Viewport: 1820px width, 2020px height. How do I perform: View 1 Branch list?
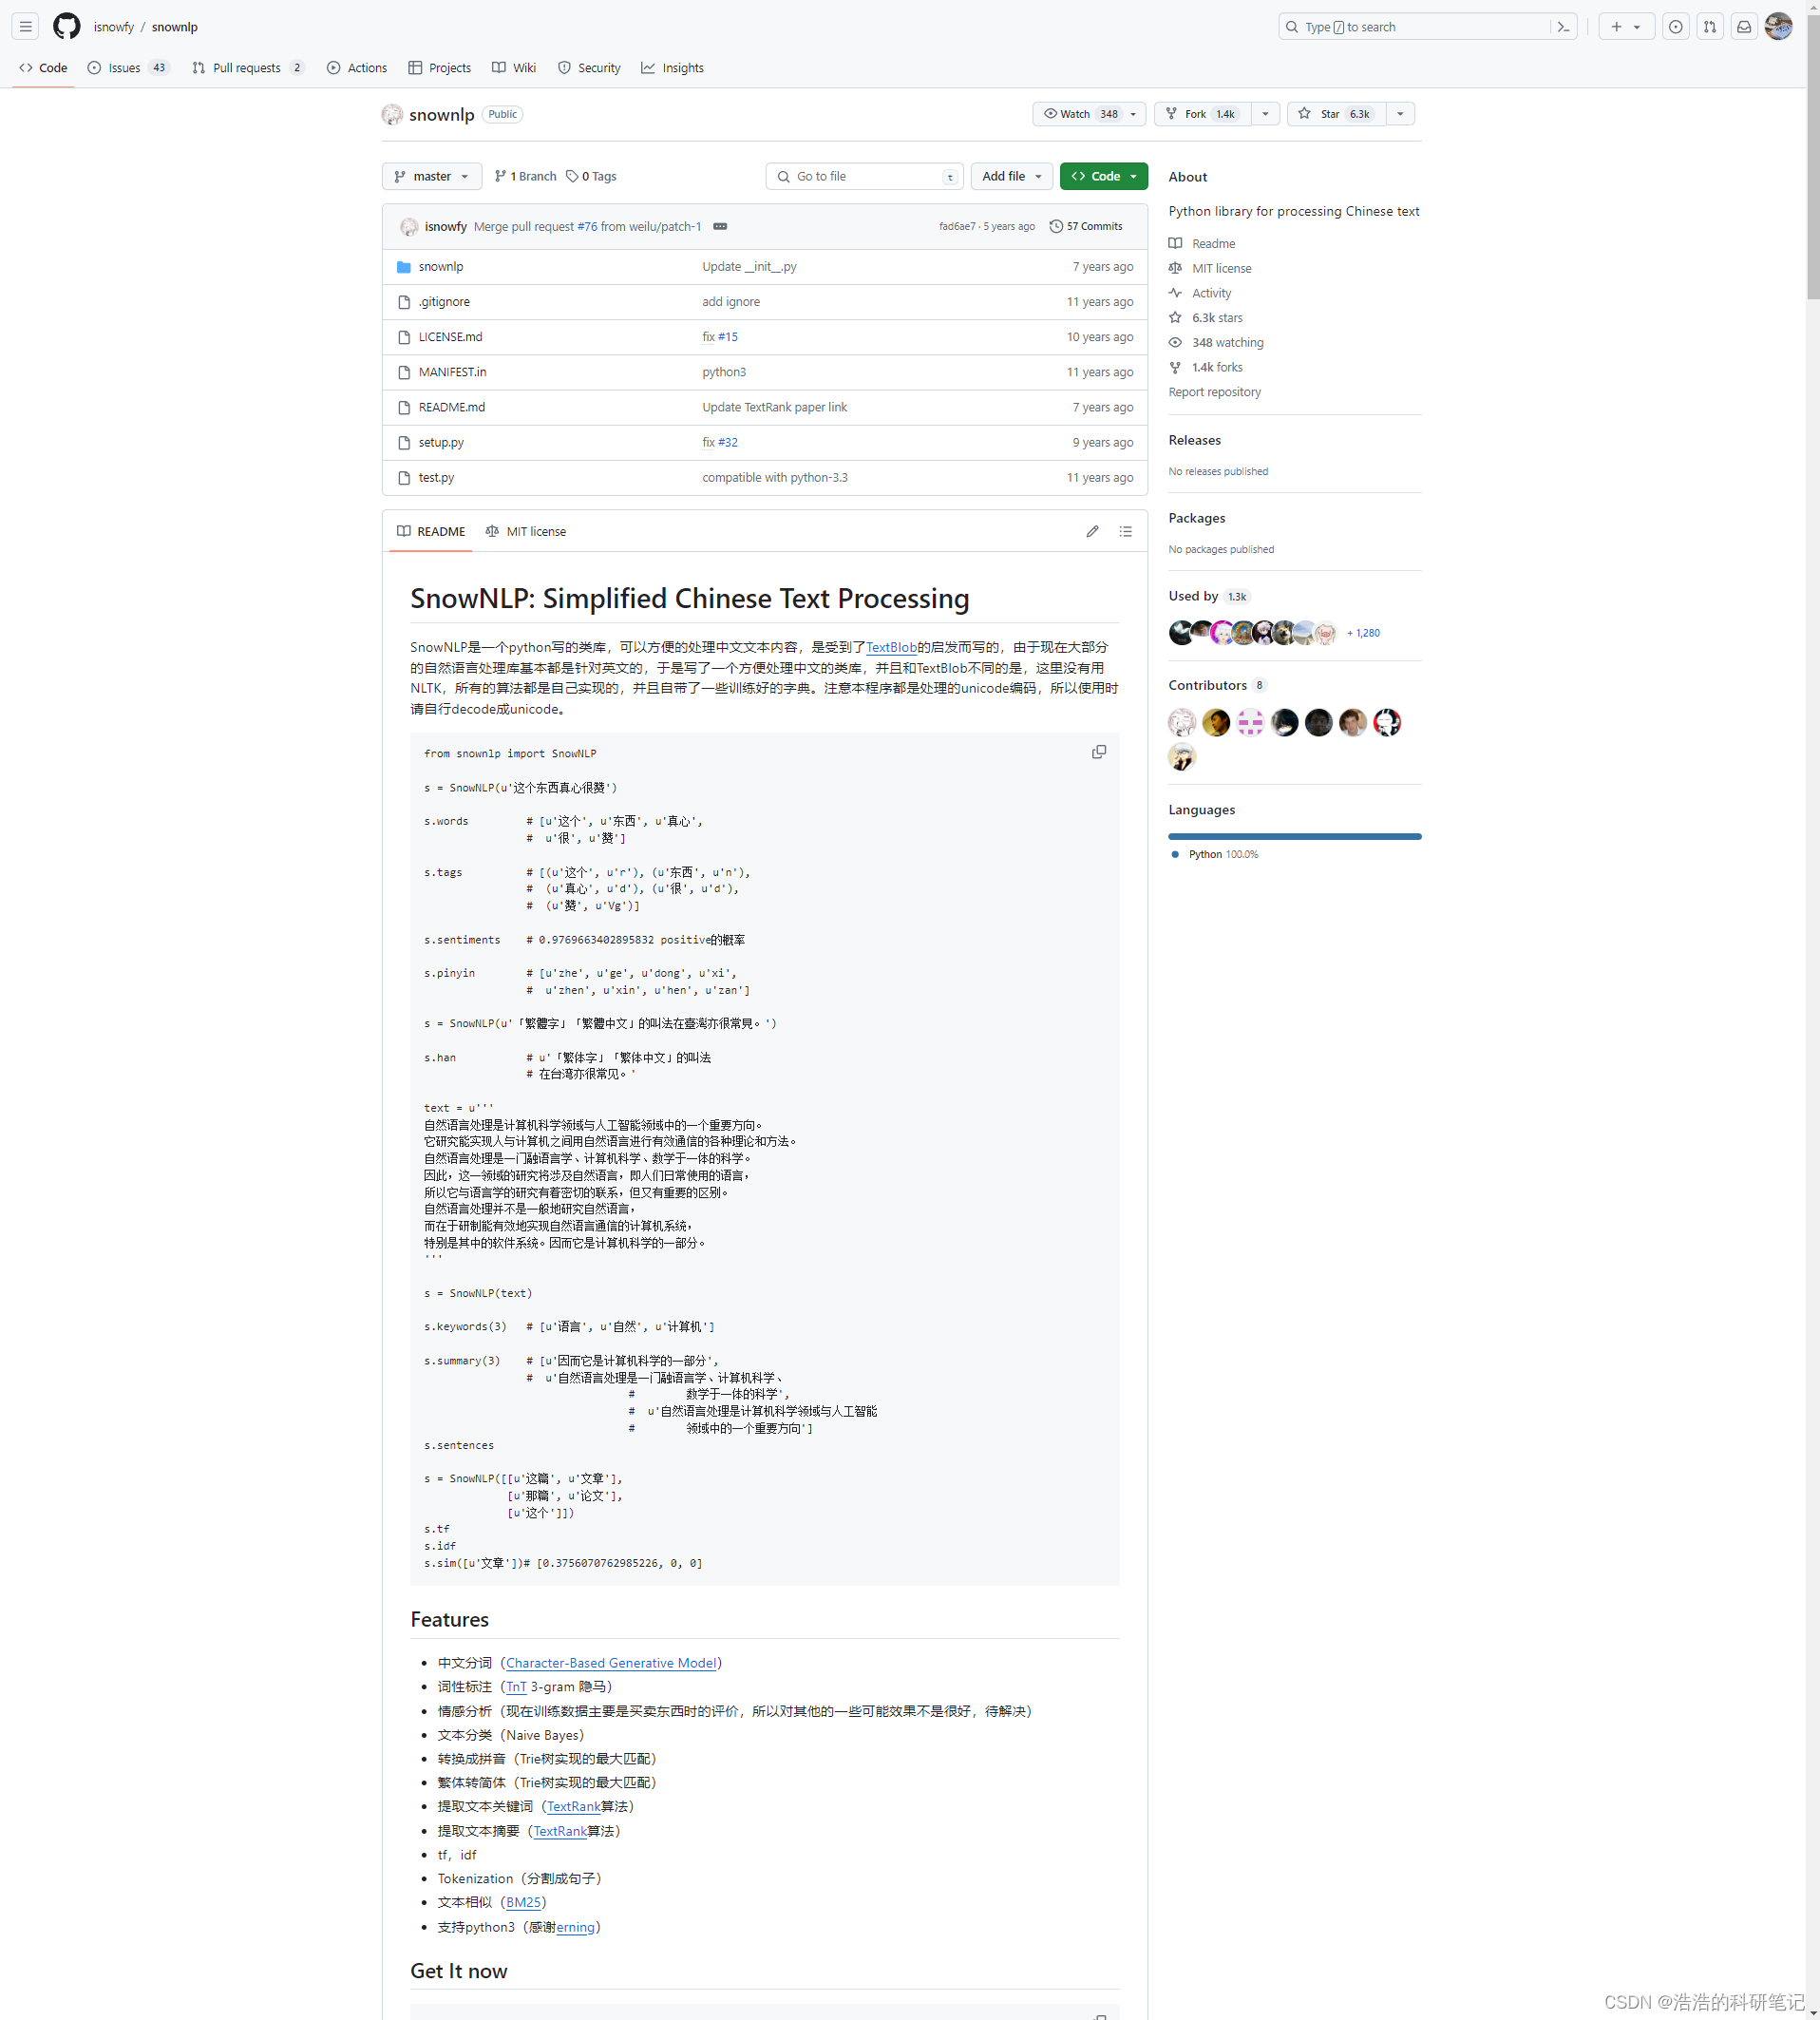coord(525,177)
